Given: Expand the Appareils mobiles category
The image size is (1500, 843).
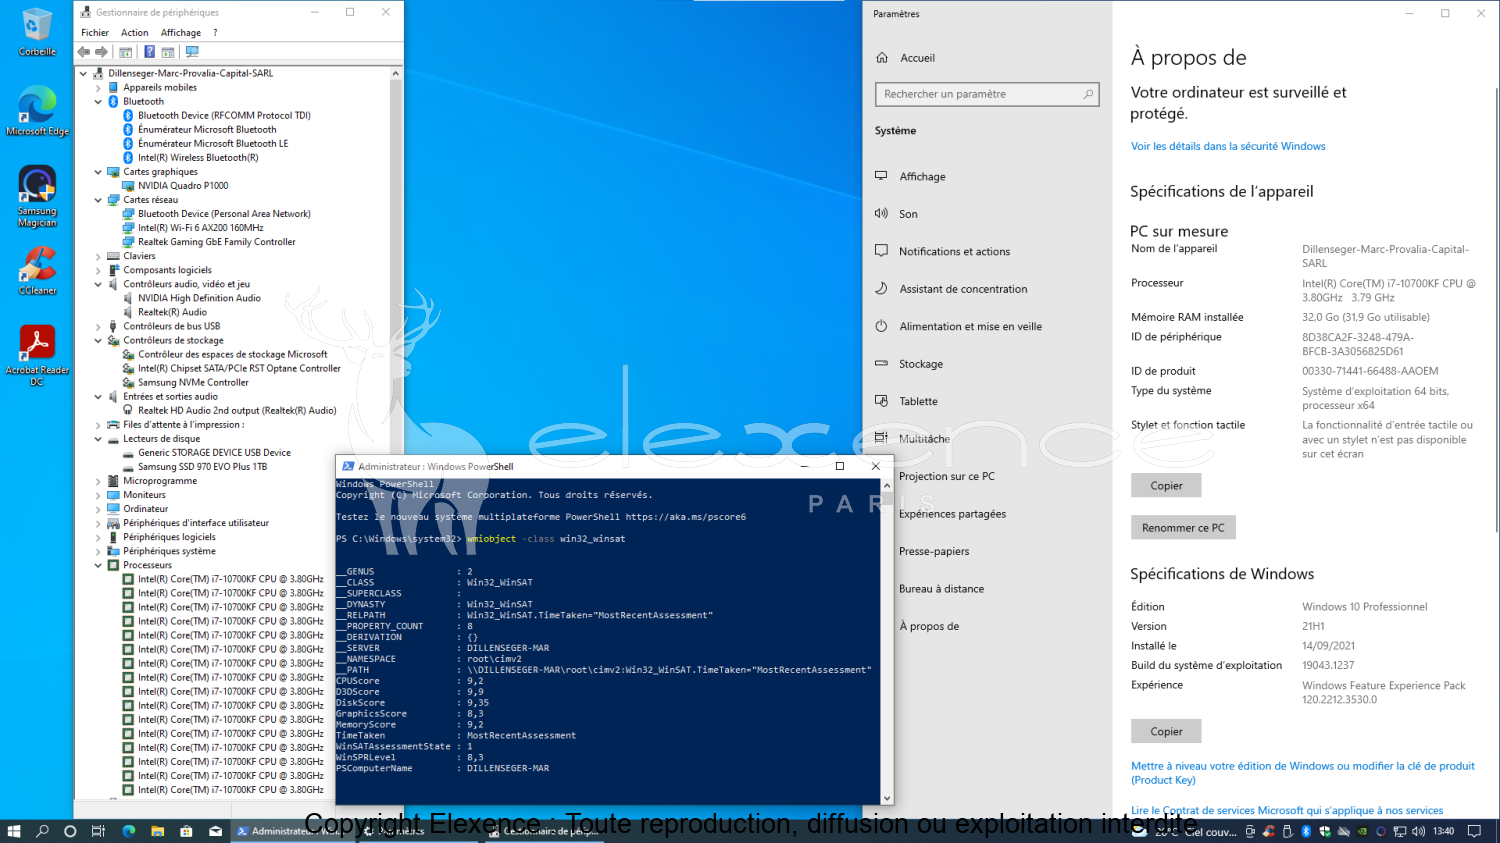Looking at the screenshot, I should coord(98,87).
